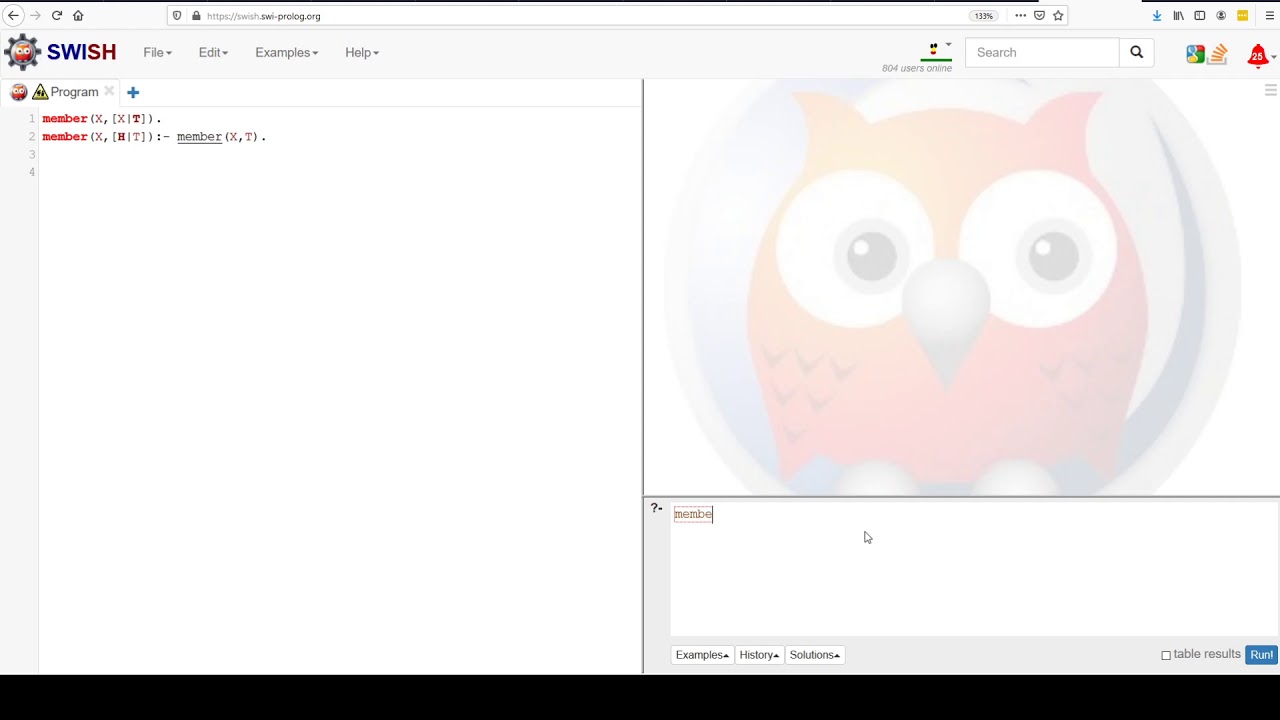Image resolution: width=1280 pixels, height=720 pixels.
Task: Toggle the browser sidebar icon
Action: tap(1200, 16)
